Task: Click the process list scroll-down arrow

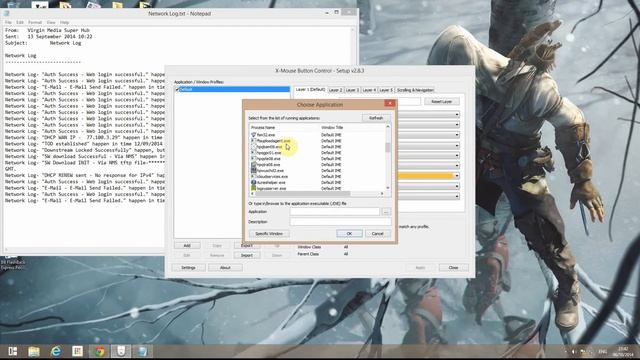Action: point(388,188)
